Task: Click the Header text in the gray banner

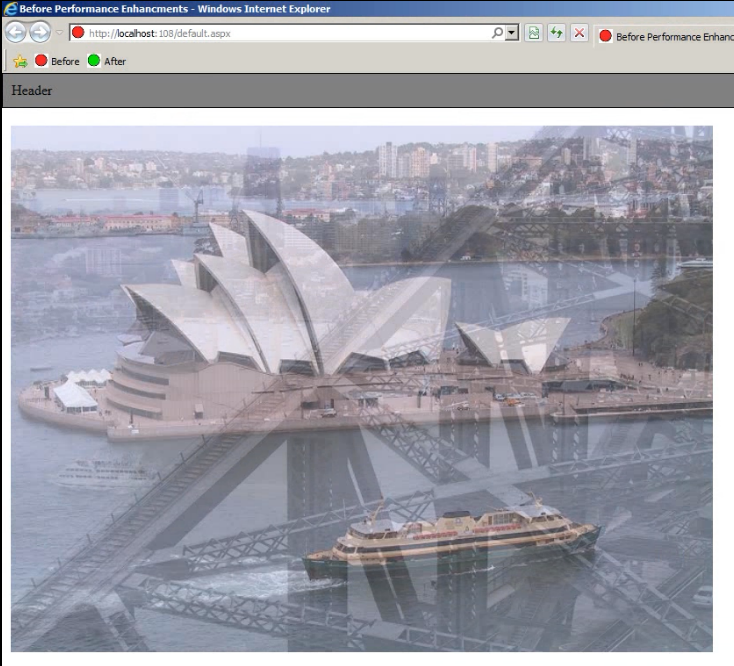Action: (x=32, y=91)
